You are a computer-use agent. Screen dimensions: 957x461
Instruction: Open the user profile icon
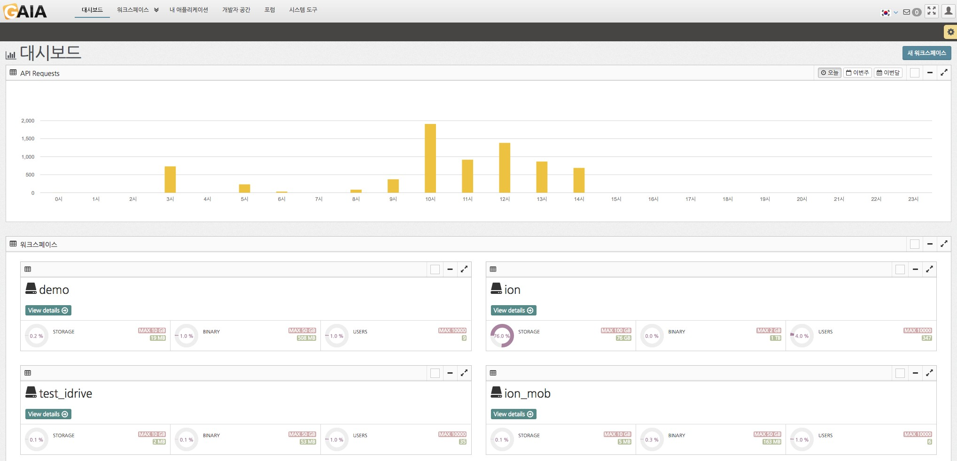[948, 11]
